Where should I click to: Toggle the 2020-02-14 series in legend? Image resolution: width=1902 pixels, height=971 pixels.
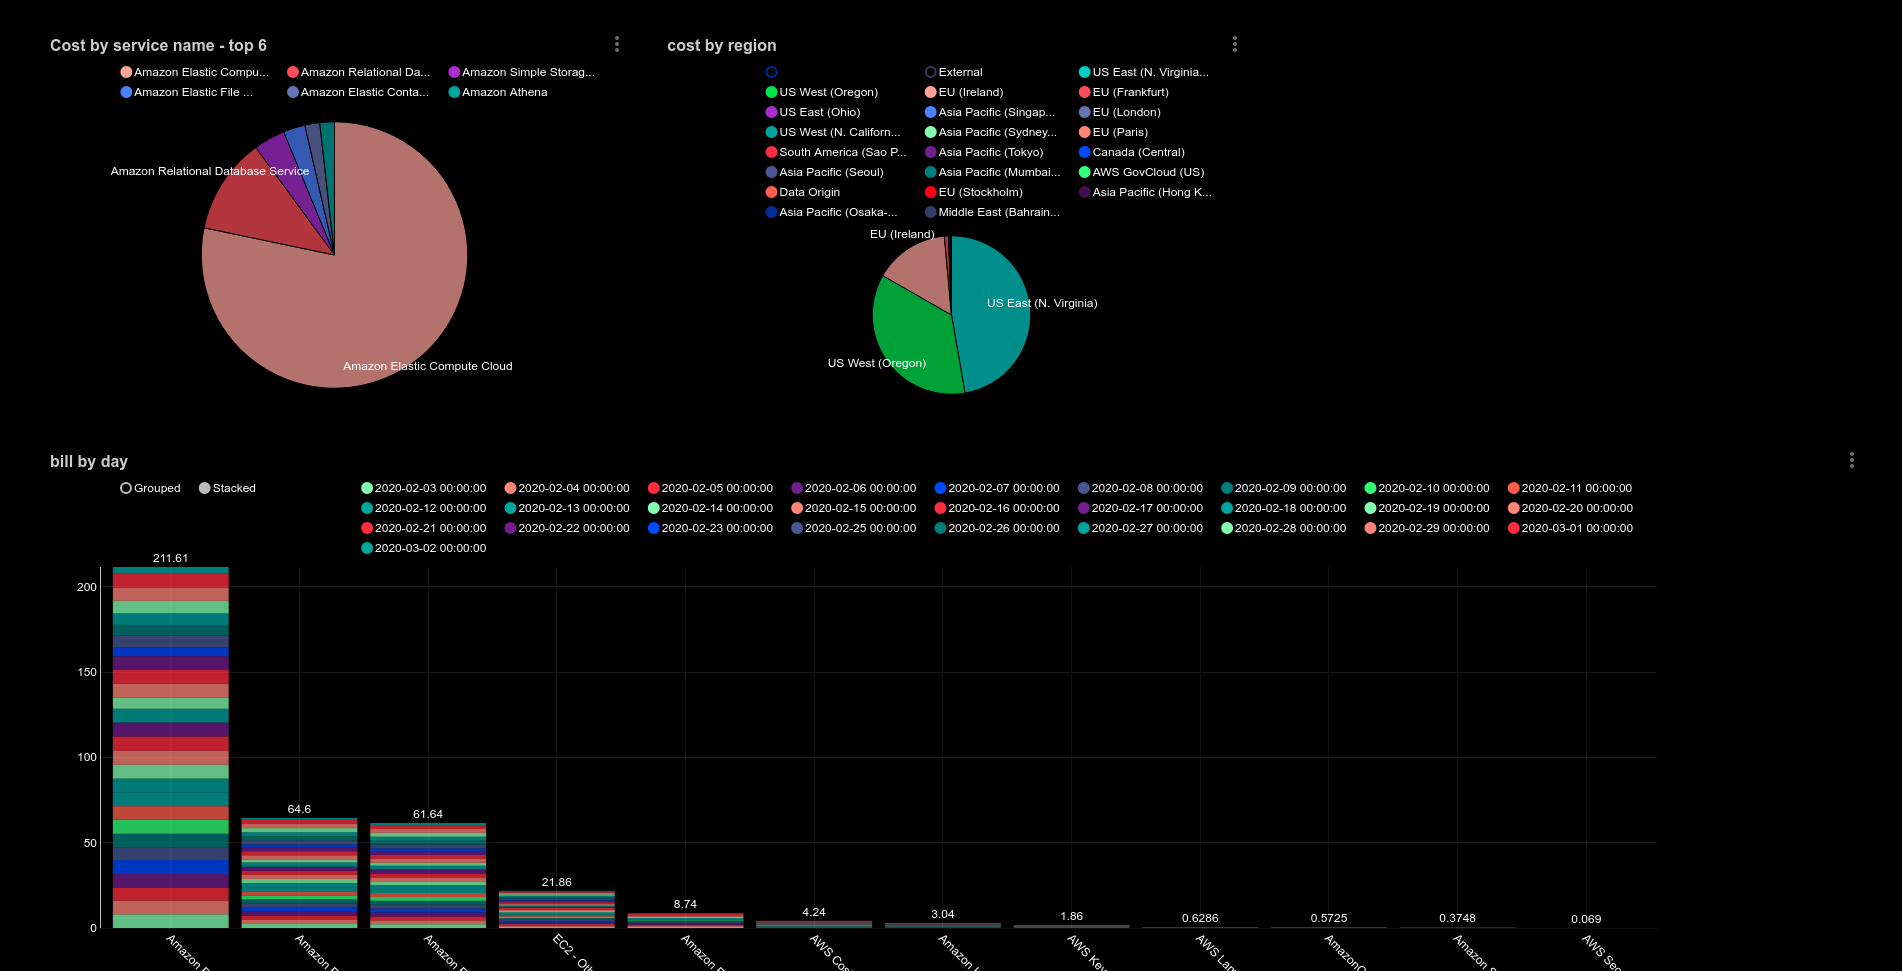[x=711, y=508]
